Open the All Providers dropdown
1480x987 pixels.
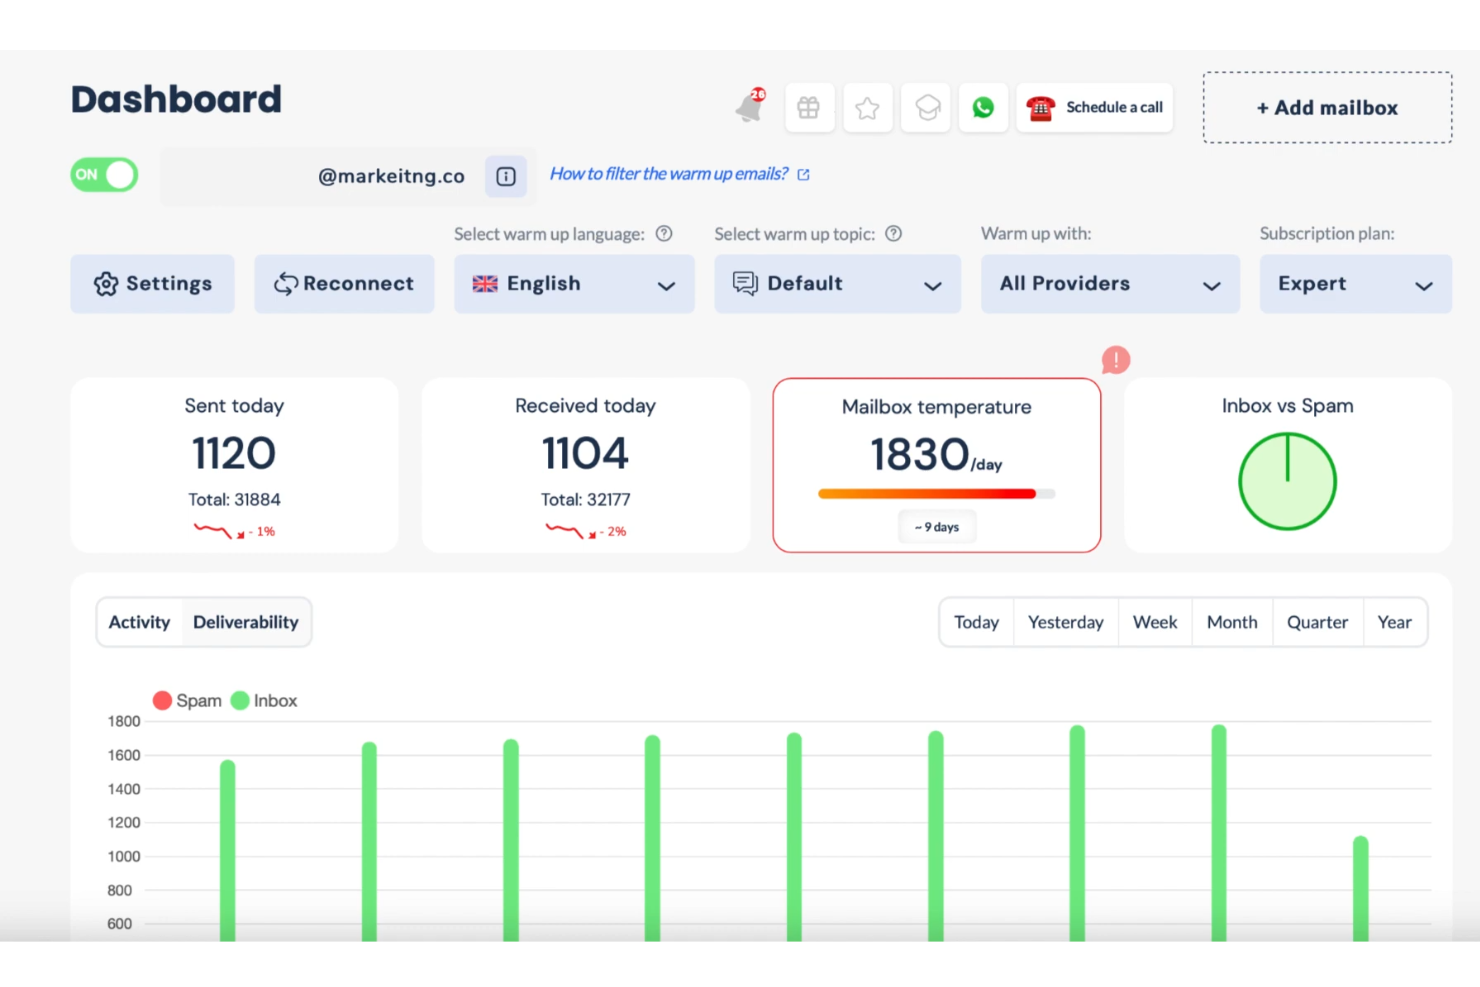point(1110,284)
